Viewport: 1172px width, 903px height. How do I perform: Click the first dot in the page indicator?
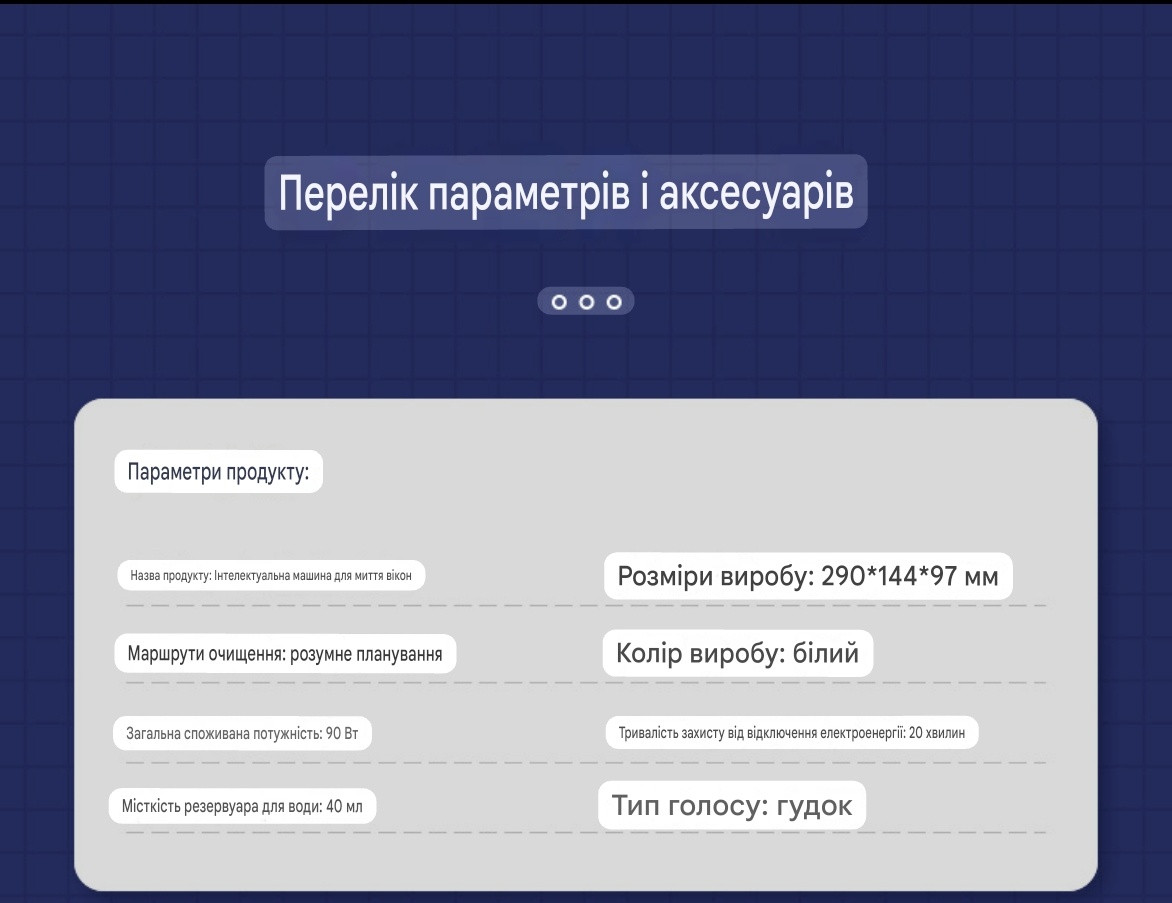pyautogui.click(x=559, y=302)
